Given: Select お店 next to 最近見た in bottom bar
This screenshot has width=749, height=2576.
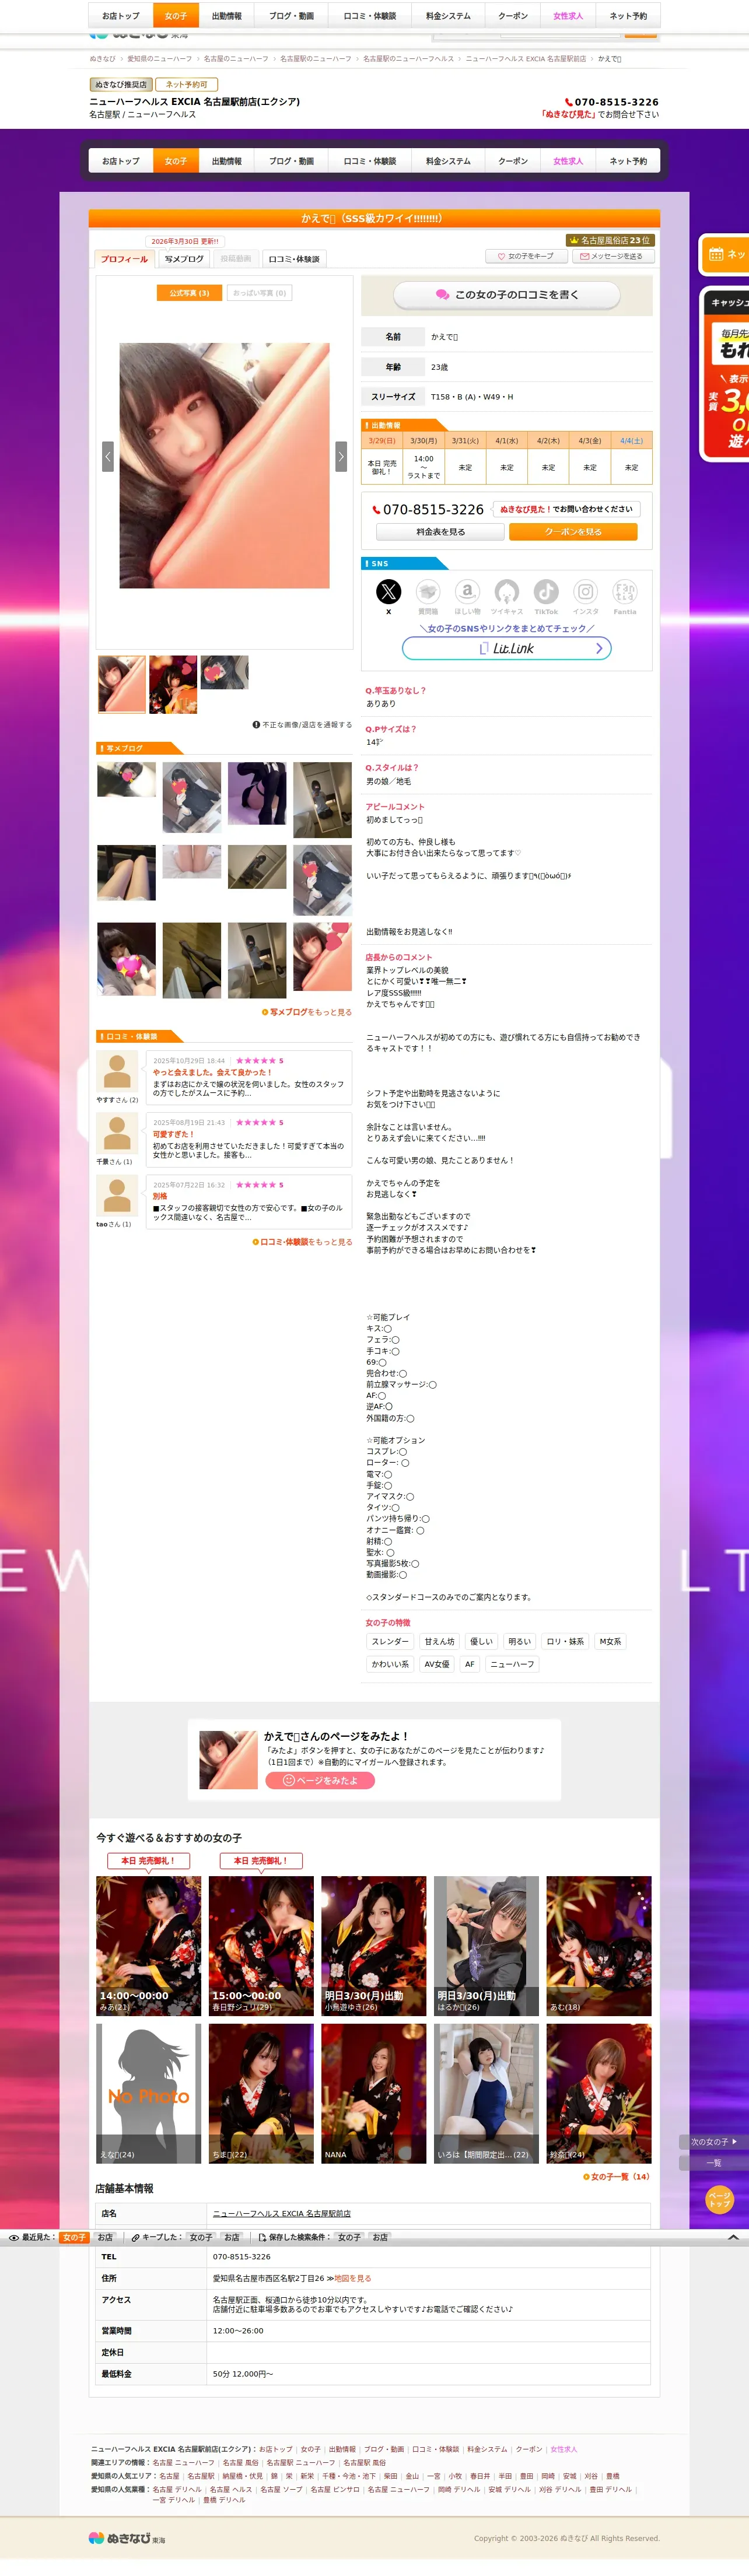Looking at the screenshot, I should (x=105, y=2237).
